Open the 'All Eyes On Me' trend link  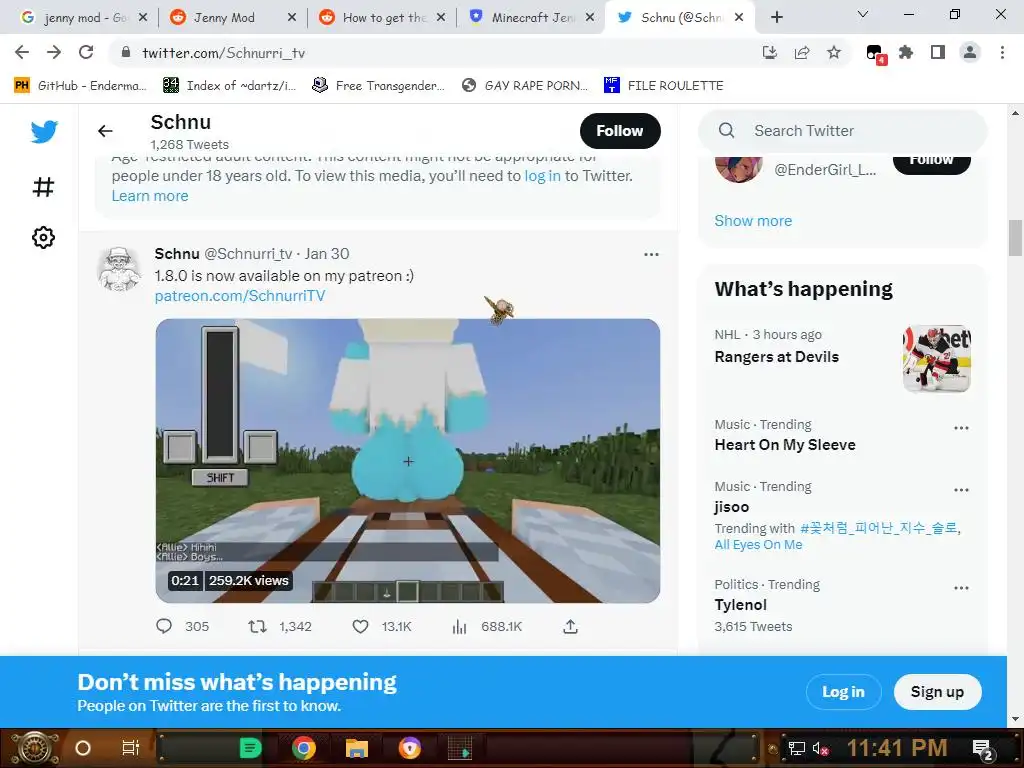(758, 545)
